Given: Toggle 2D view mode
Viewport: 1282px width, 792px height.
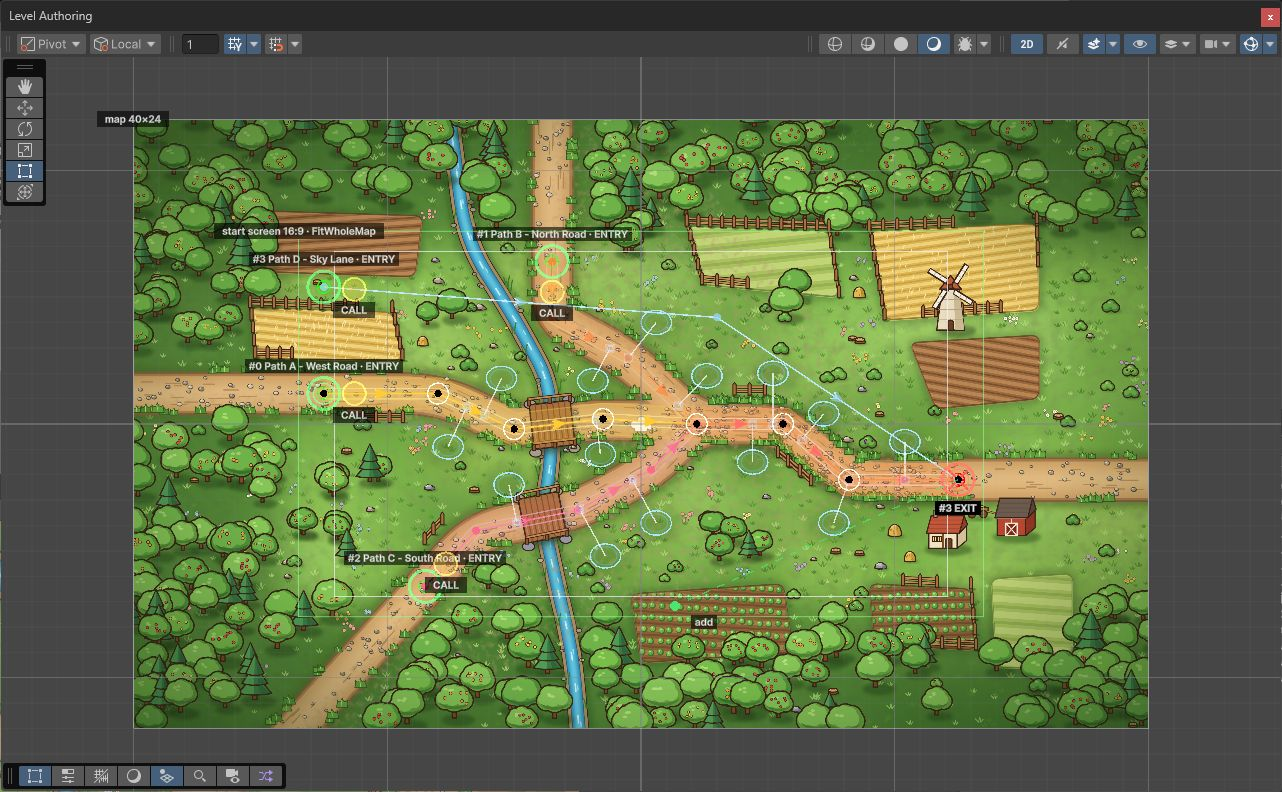Looking at the screenshot, I should click(1027, 44).
